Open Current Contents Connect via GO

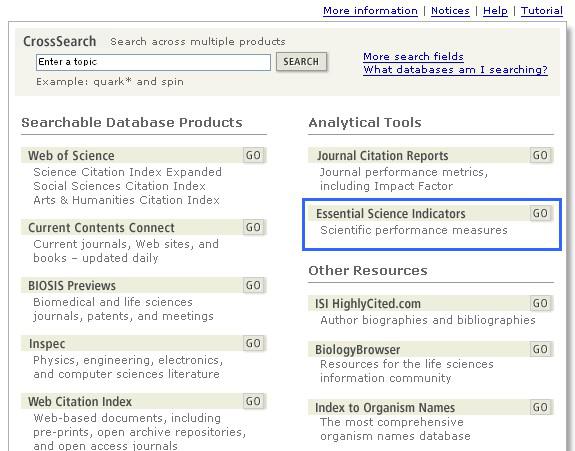[253, 227]
